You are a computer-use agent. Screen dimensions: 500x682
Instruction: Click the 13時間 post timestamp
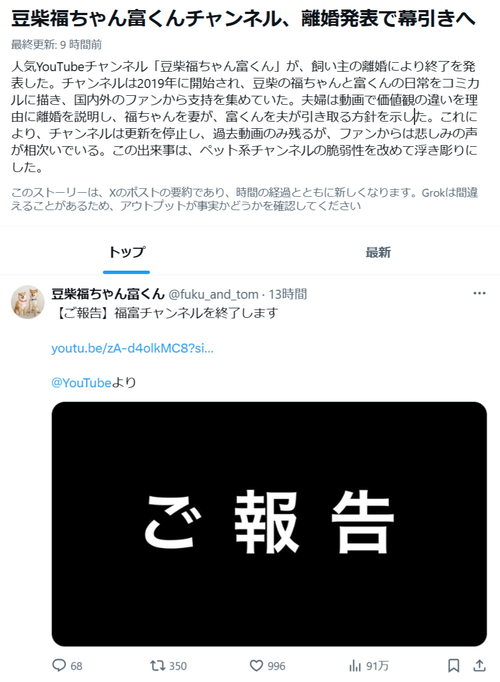288,294
